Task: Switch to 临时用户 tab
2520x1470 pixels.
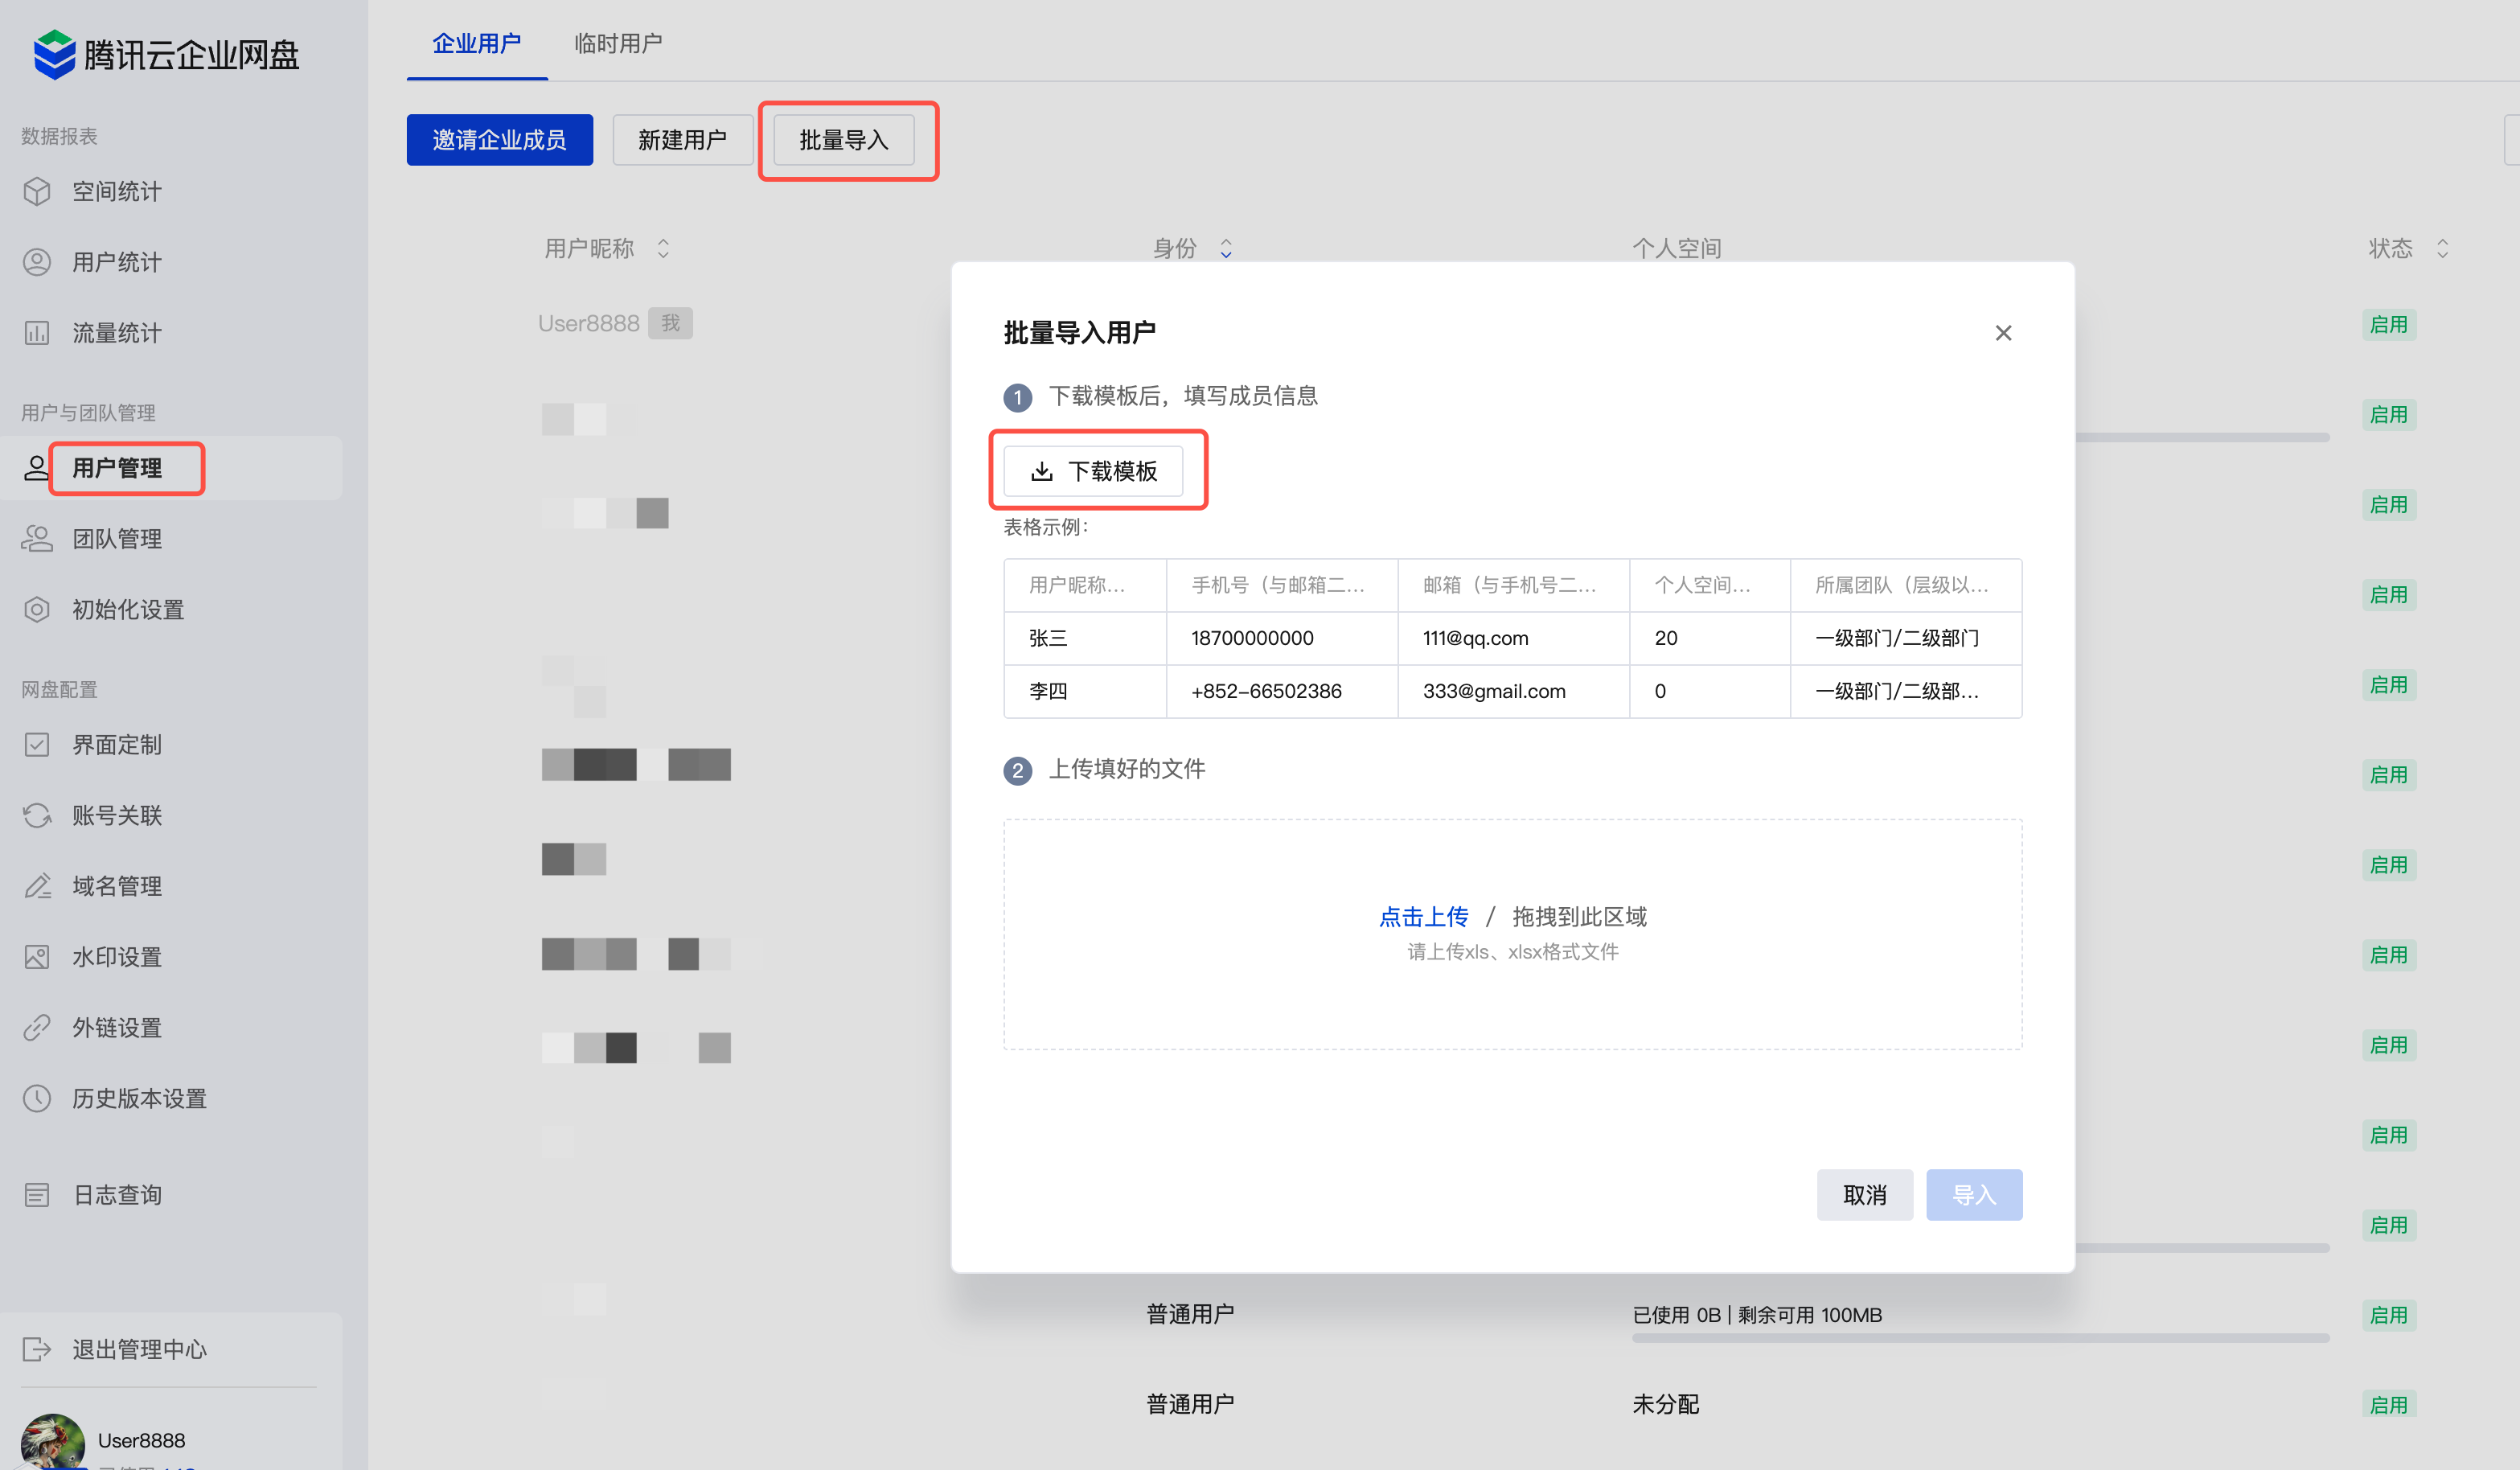Action: click(618, 44)
